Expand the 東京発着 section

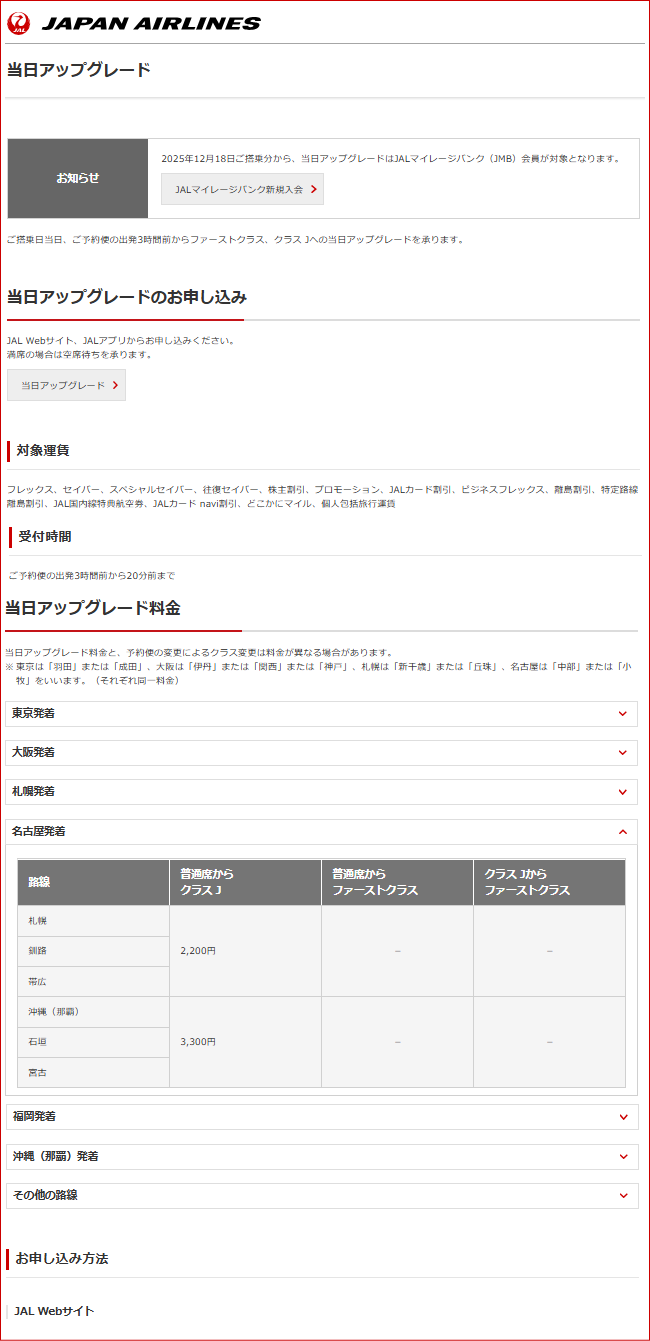pyautogui.click(x=322, y=713)
